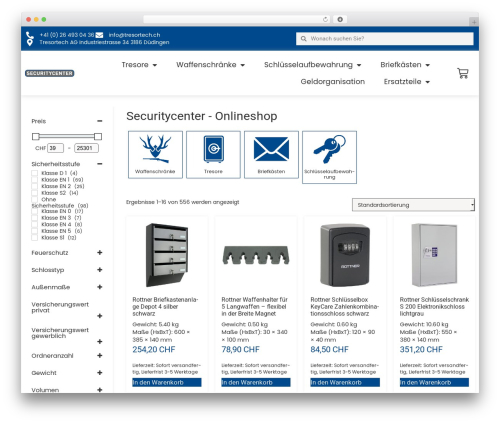Check the Klasse D 1 filter
This screenshot has height=423, width=500.
pos(34,173)
